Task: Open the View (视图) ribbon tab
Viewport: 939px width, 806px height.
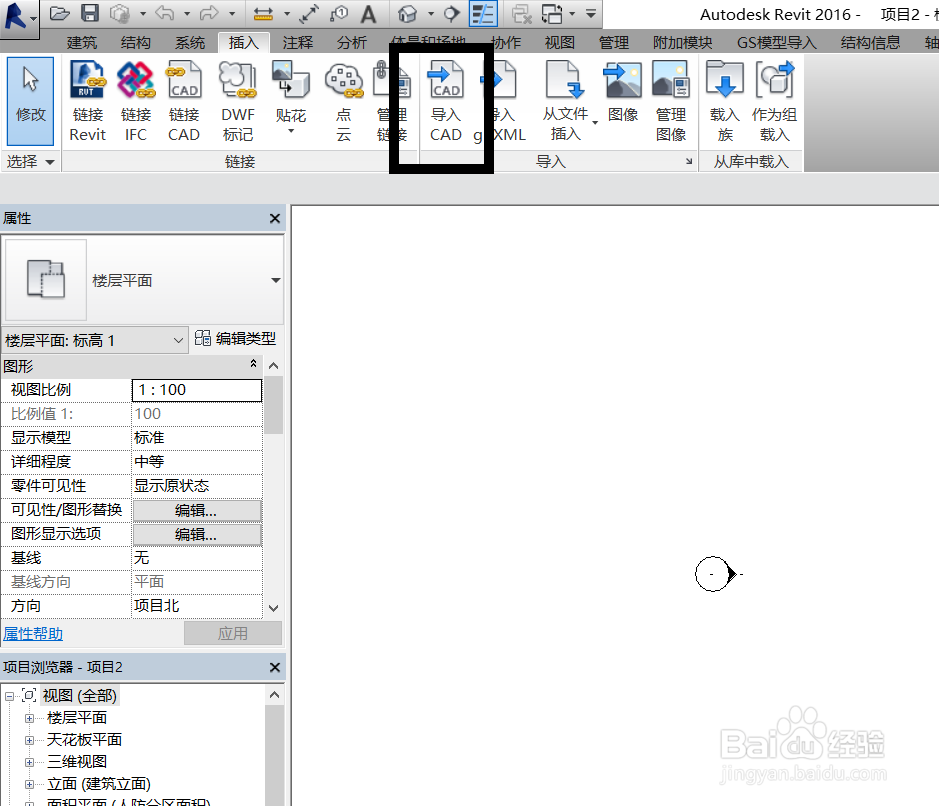Action: coord(560,43)
